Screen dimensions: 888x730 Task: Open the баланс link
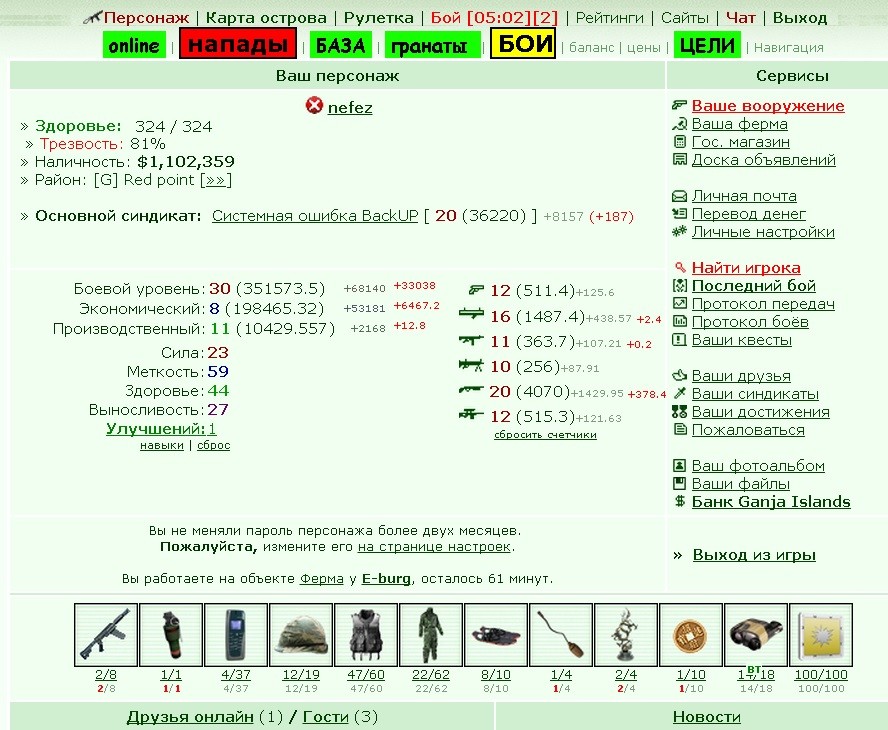click(591, 48)
